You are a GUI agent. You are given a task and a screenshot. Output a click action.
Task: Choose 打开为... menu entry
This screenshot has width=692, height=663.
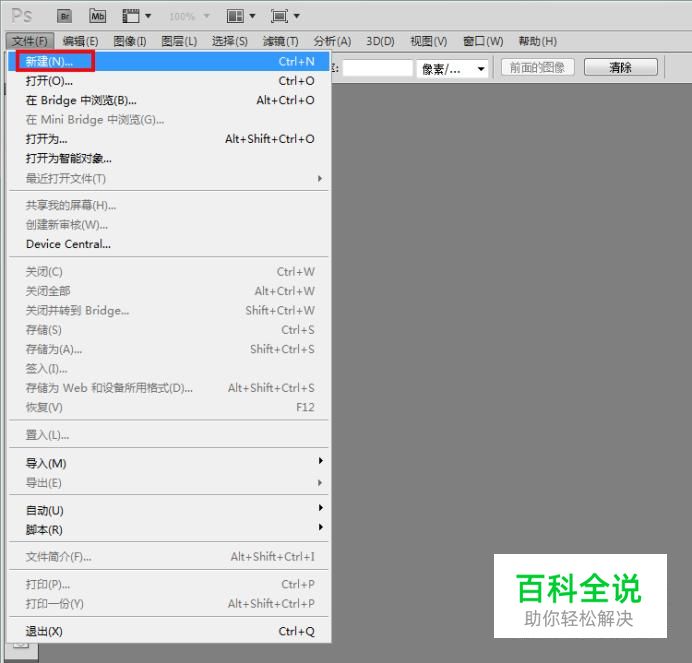tap(169, 139)
